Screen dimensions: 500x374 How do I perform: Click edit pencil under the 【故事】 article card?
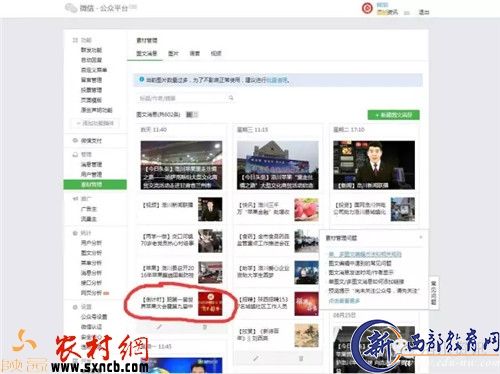tap(255, 359)
